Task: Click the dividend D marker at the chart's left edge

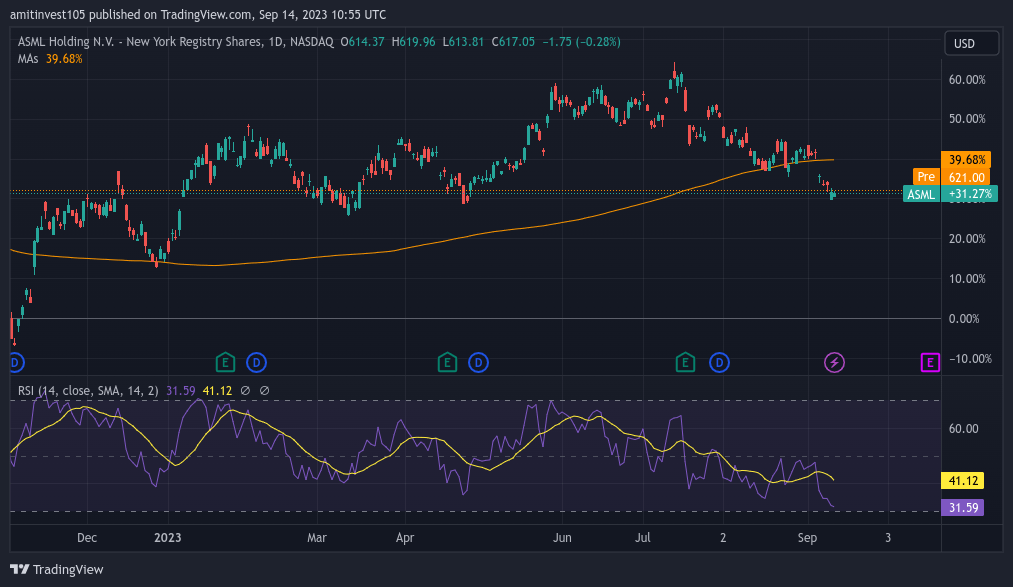Action: [x=16, y=363]
